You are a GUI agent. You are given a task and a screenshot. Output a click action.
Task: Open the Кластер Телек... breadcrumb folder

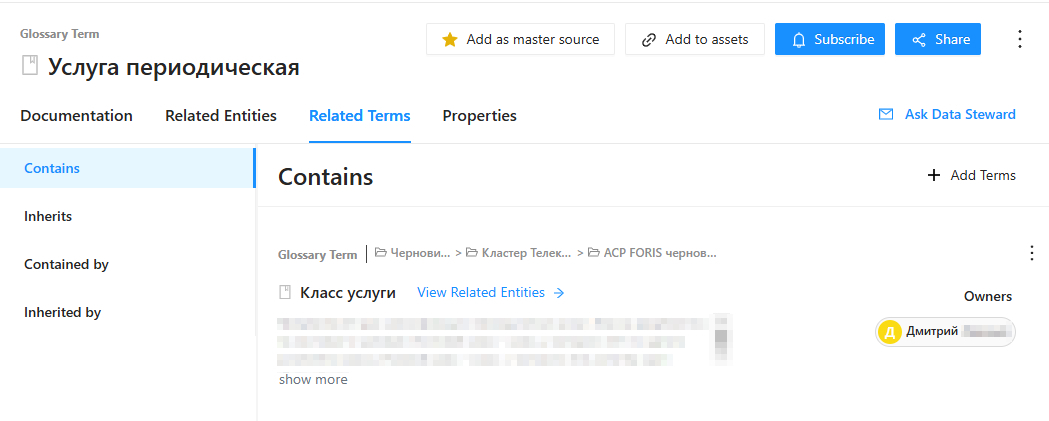pyautogui.click(x=519, y=254)
